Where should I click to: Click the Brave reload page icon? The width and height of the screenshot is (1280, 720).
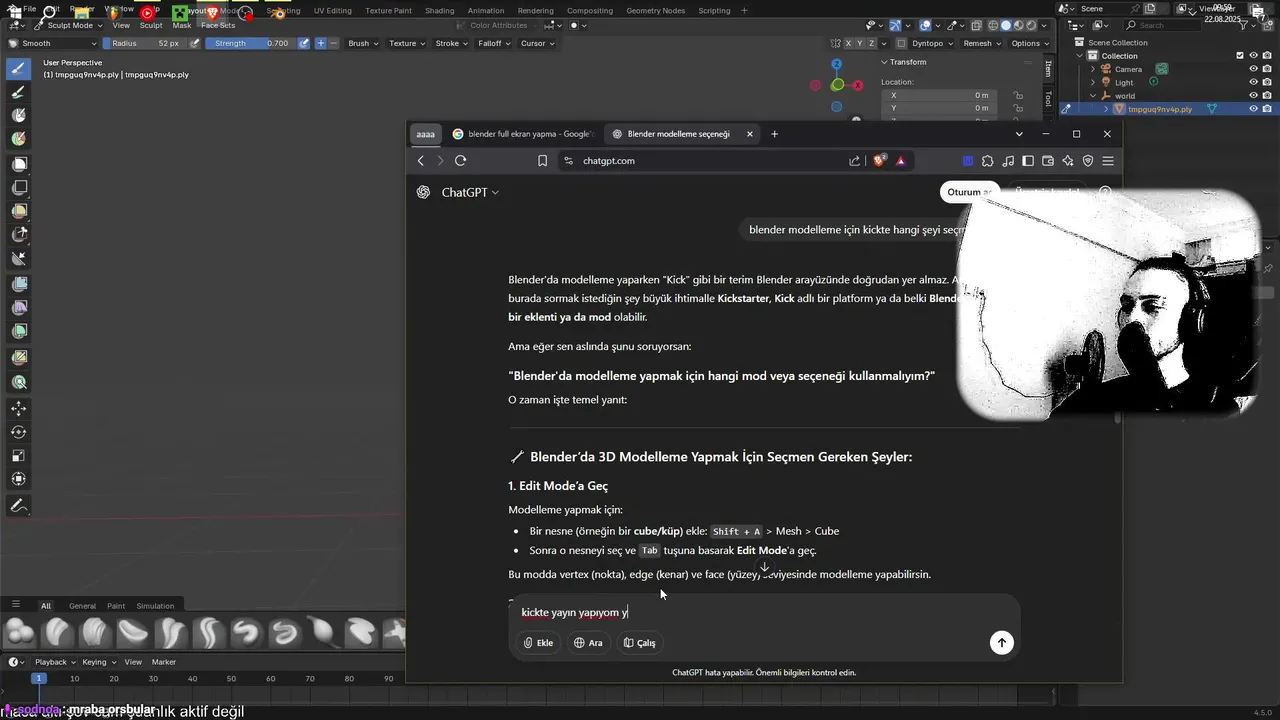pos(460,160)
